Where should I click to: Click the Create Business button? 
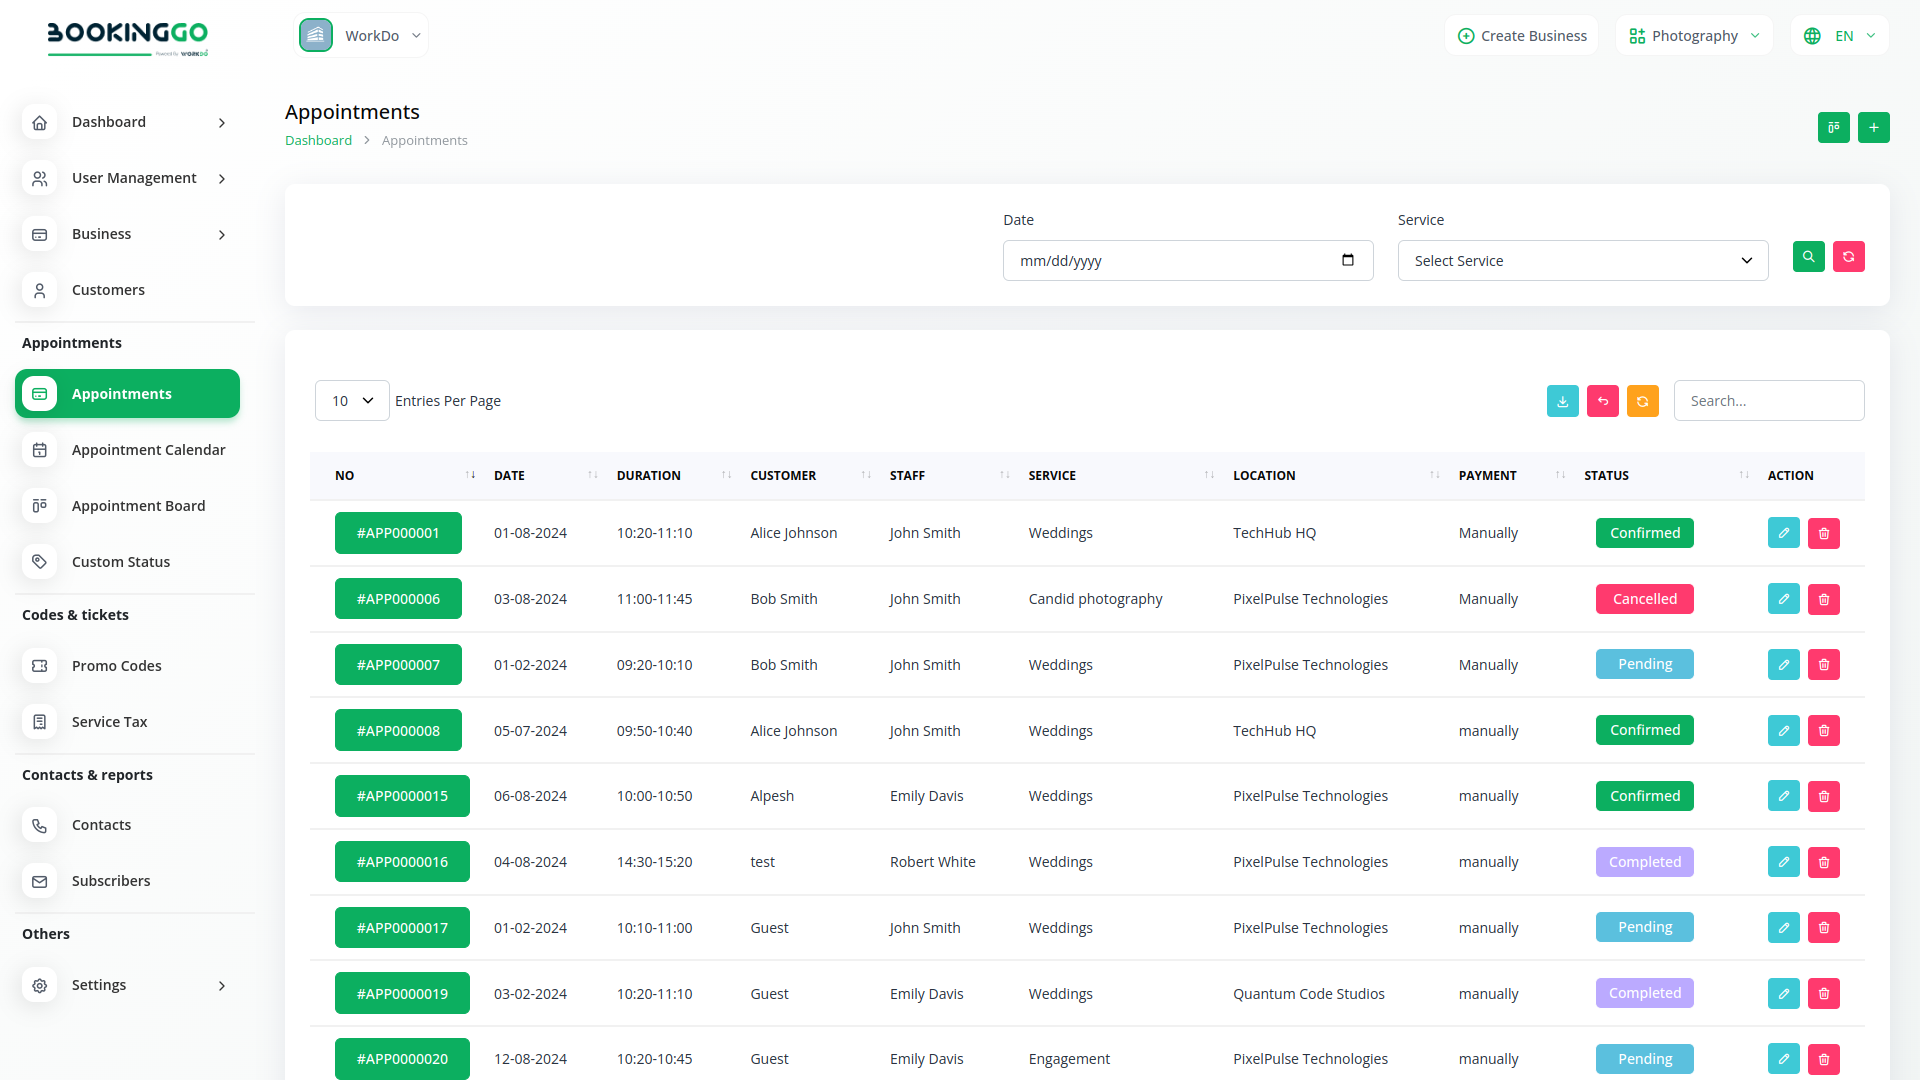point(1522,36)
